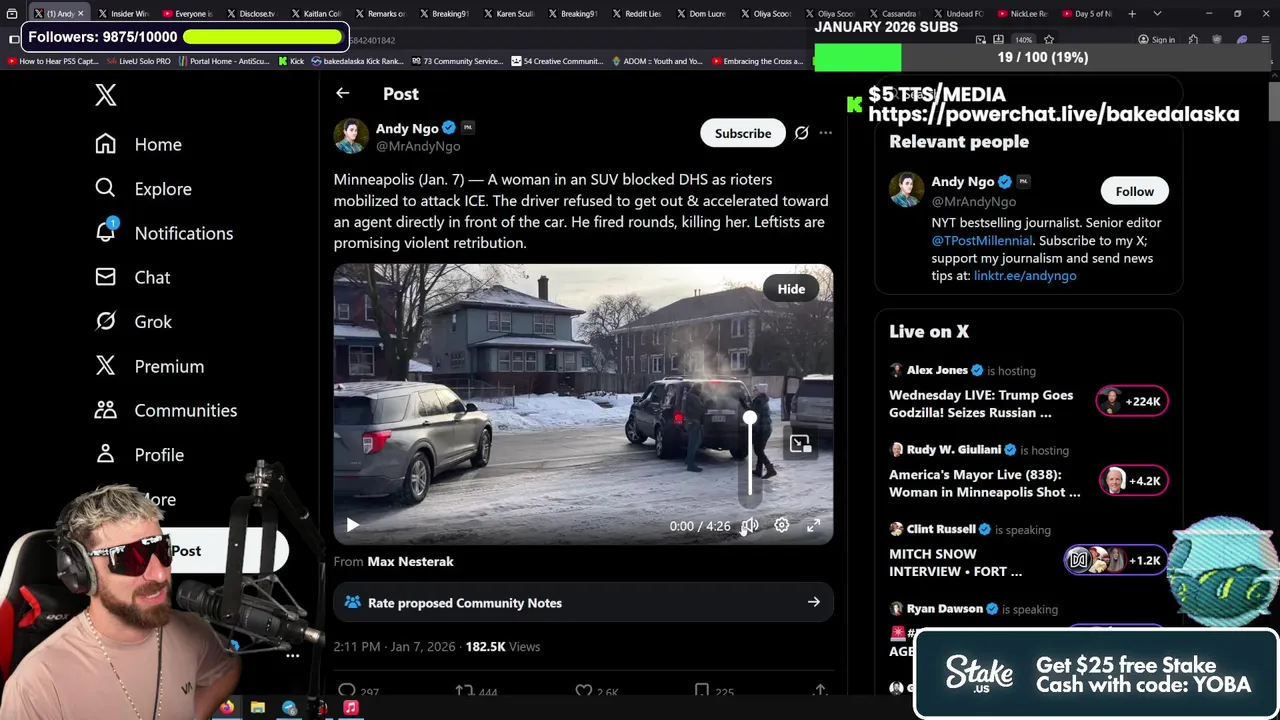Click @MrAndyNgo handle on the post
This screenshot has width=1280, height=720.
(x=418, y=146)
